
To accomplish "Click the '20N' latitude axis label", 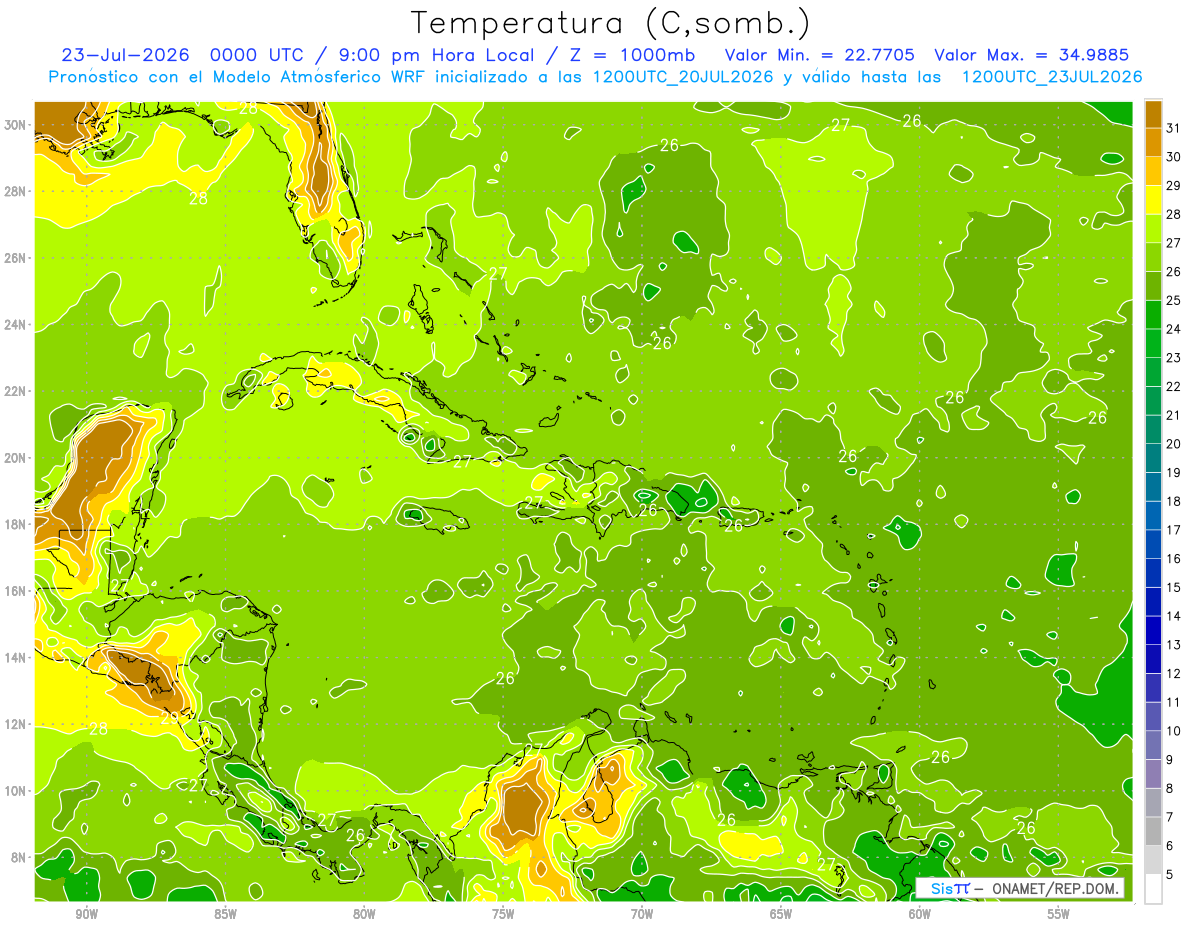I will (x=16, y=458).
